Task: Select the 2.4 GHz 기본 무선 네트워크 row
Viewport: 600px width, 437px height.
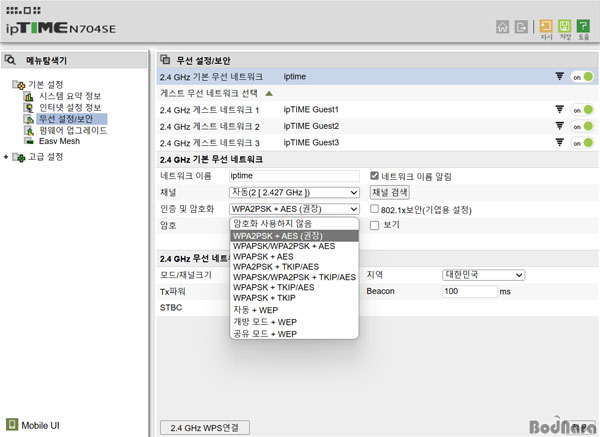Action: [377, 77]
